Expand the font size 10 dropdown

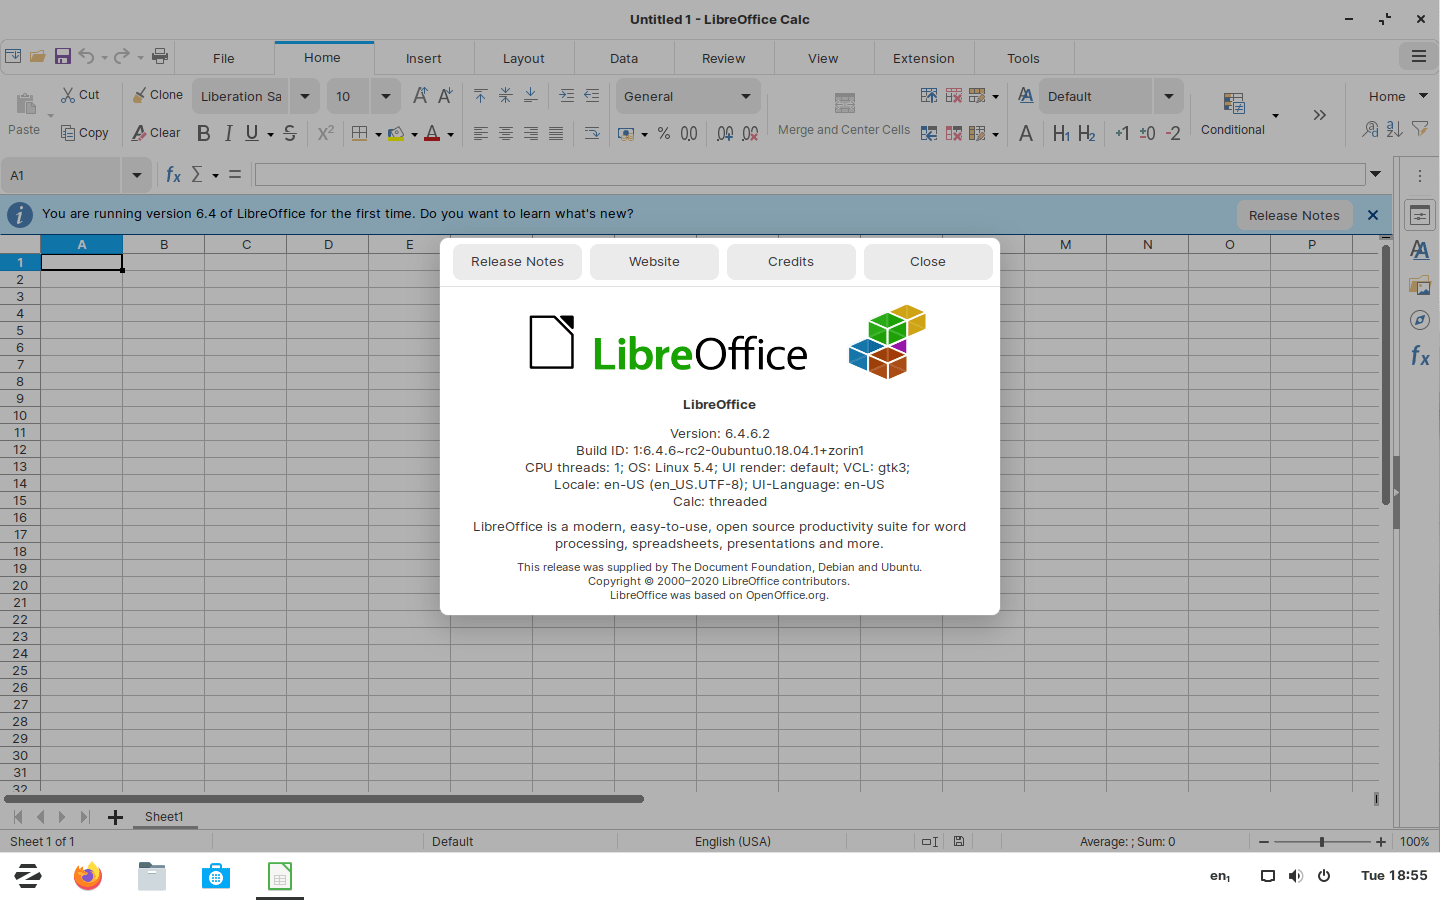pos(386,96)
